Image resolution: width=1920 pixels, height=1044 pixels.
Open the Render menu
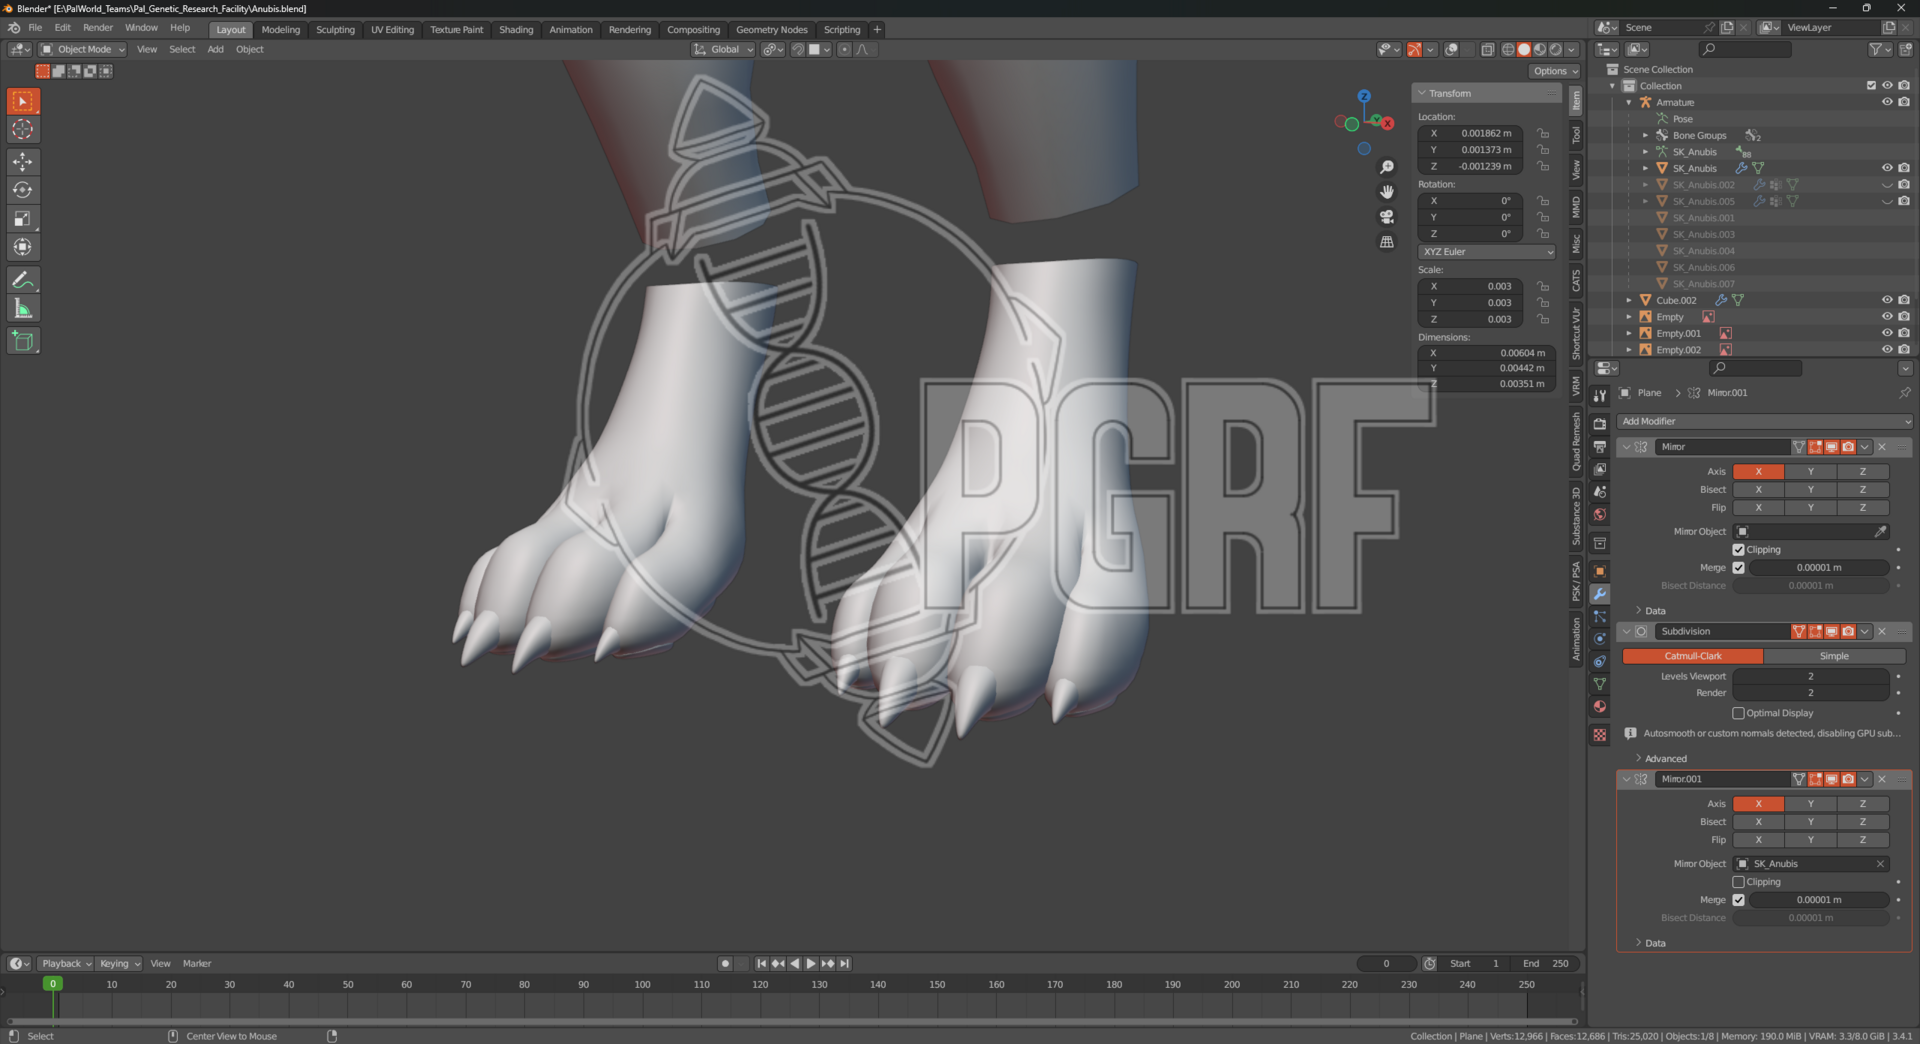tap(98, 28)
